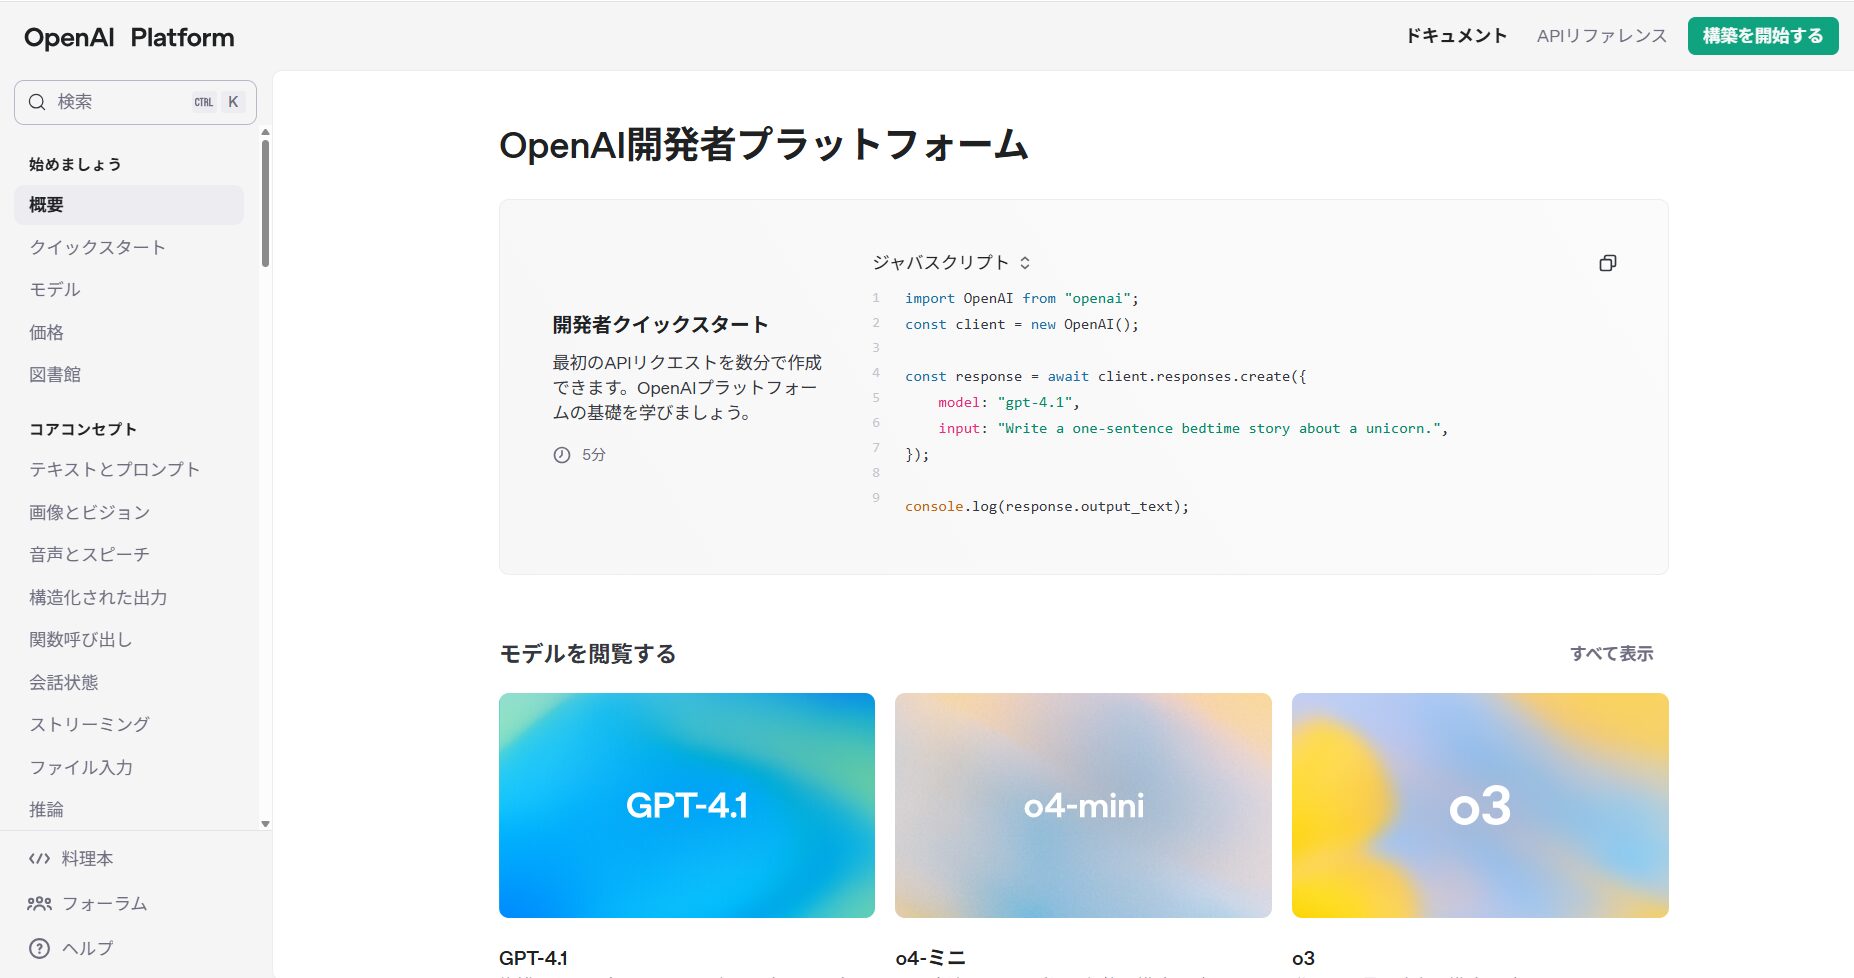This screenshot has width=1854, height=978.
Task: Open 会話状態 in the sidebar
Action: click(129, 682)
